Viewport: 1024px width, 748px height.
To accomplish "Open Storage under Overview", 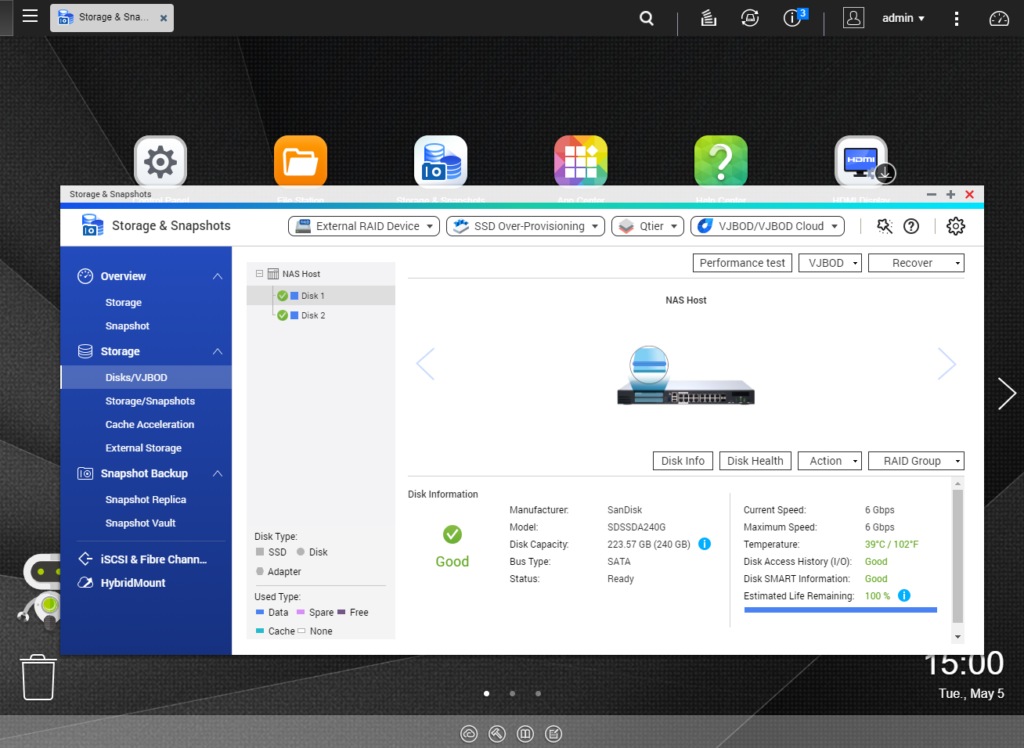I will point(123,302).
